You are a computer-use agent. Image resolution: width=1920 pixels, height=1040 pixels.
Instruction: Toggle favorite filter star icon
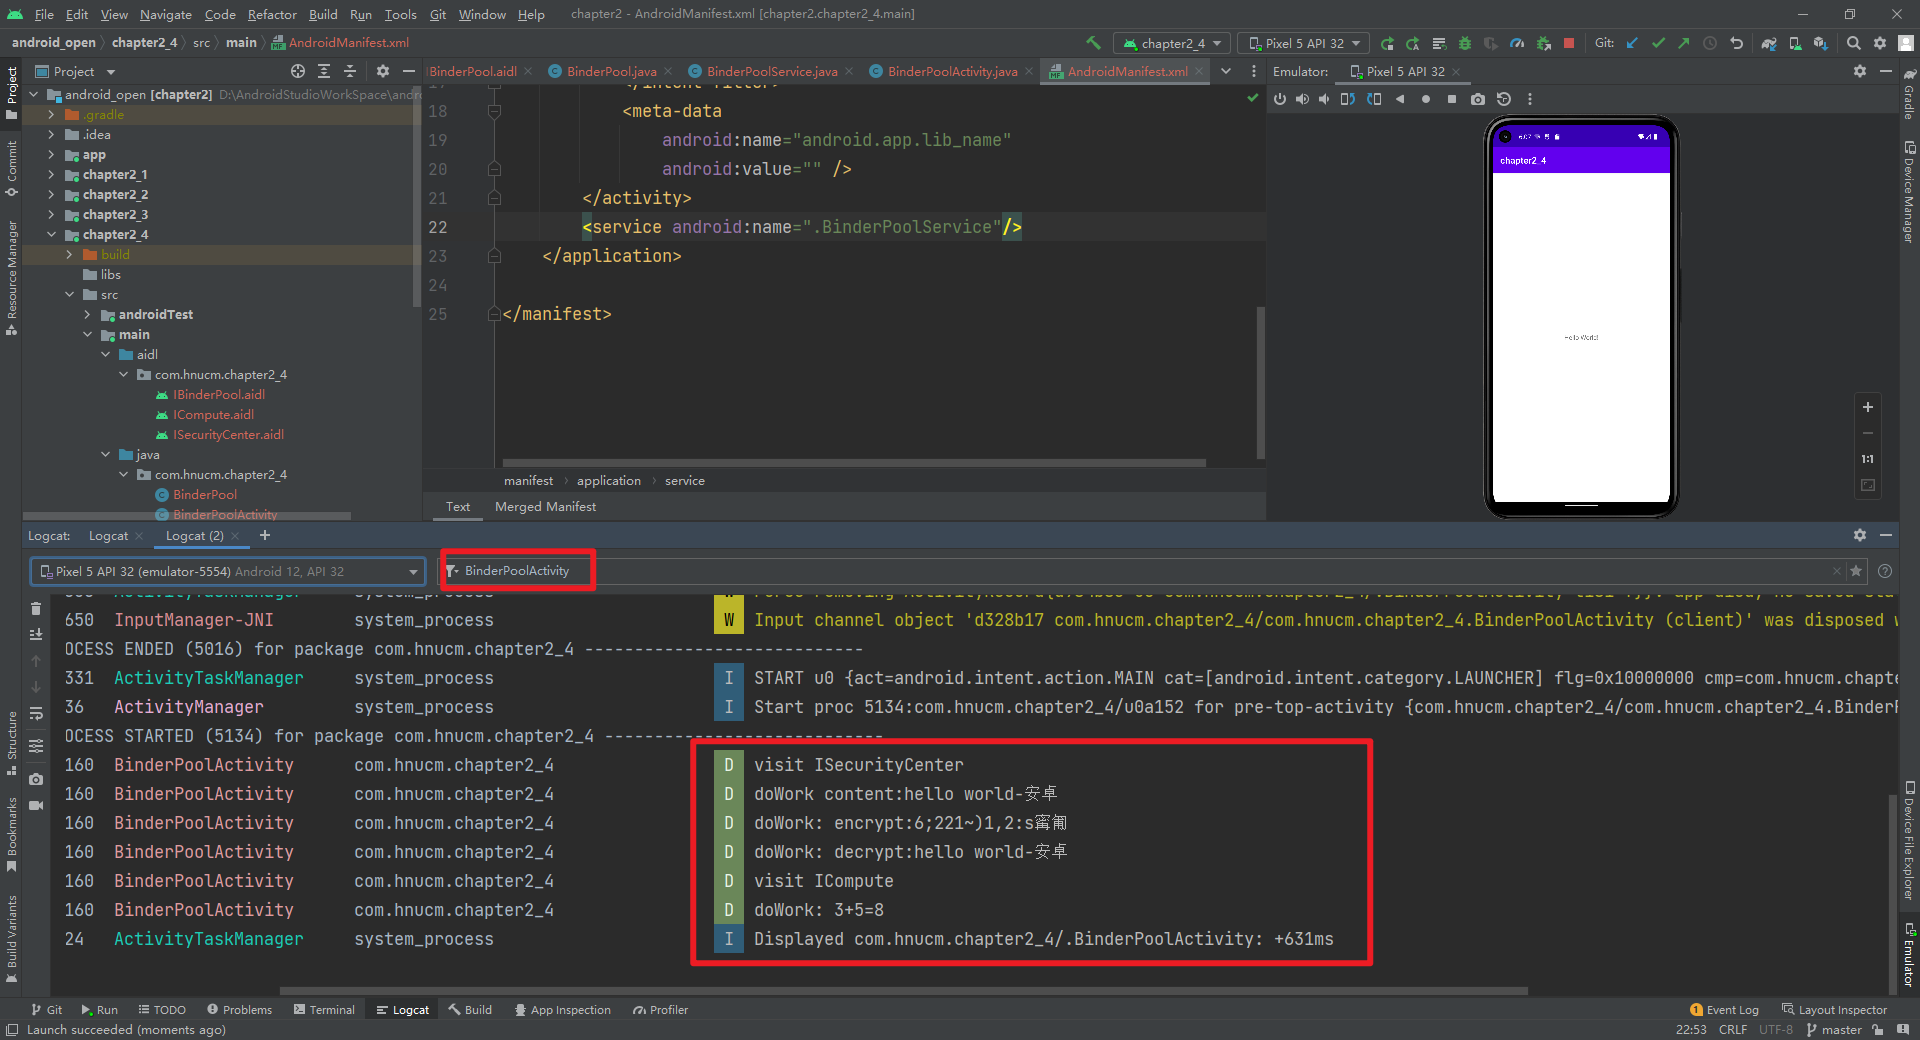tap(1857, 571)
